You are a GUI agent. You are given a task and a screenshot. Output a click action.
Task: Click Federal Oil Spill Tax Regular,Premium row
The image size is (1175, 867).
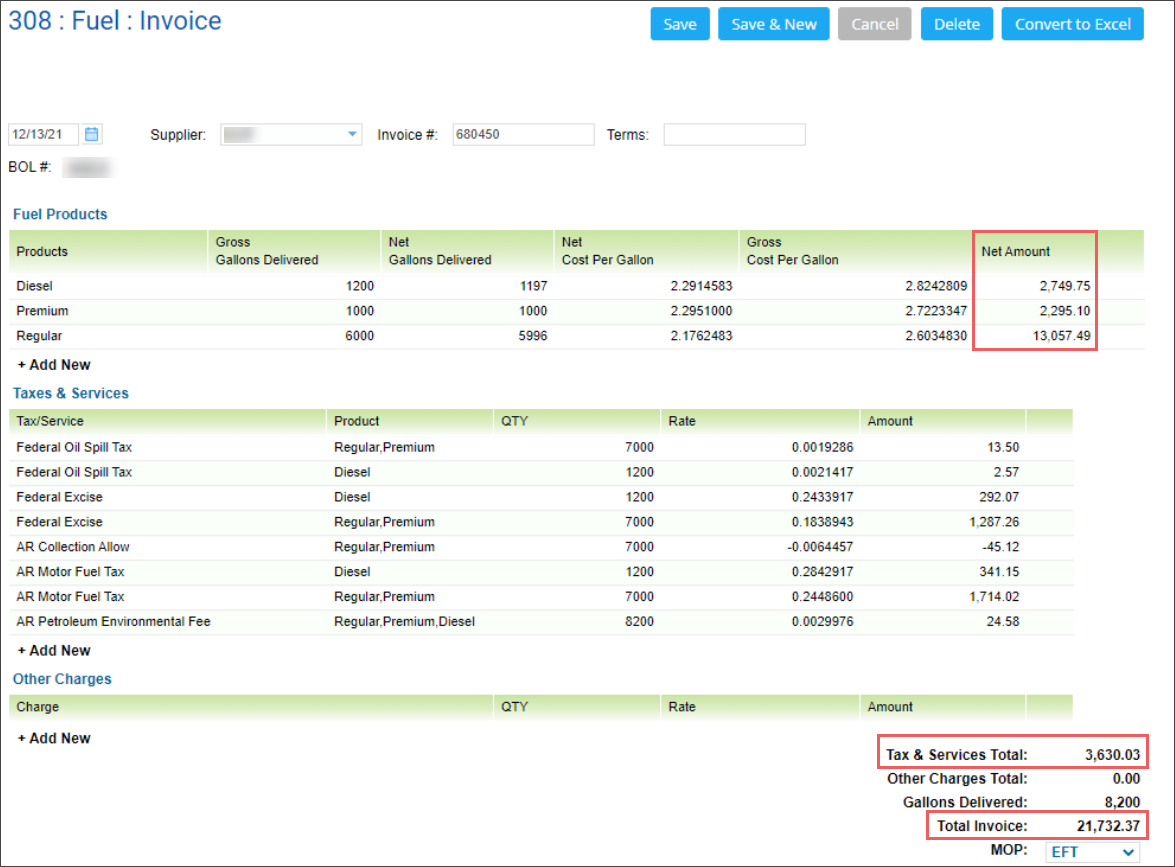[540, 447]
